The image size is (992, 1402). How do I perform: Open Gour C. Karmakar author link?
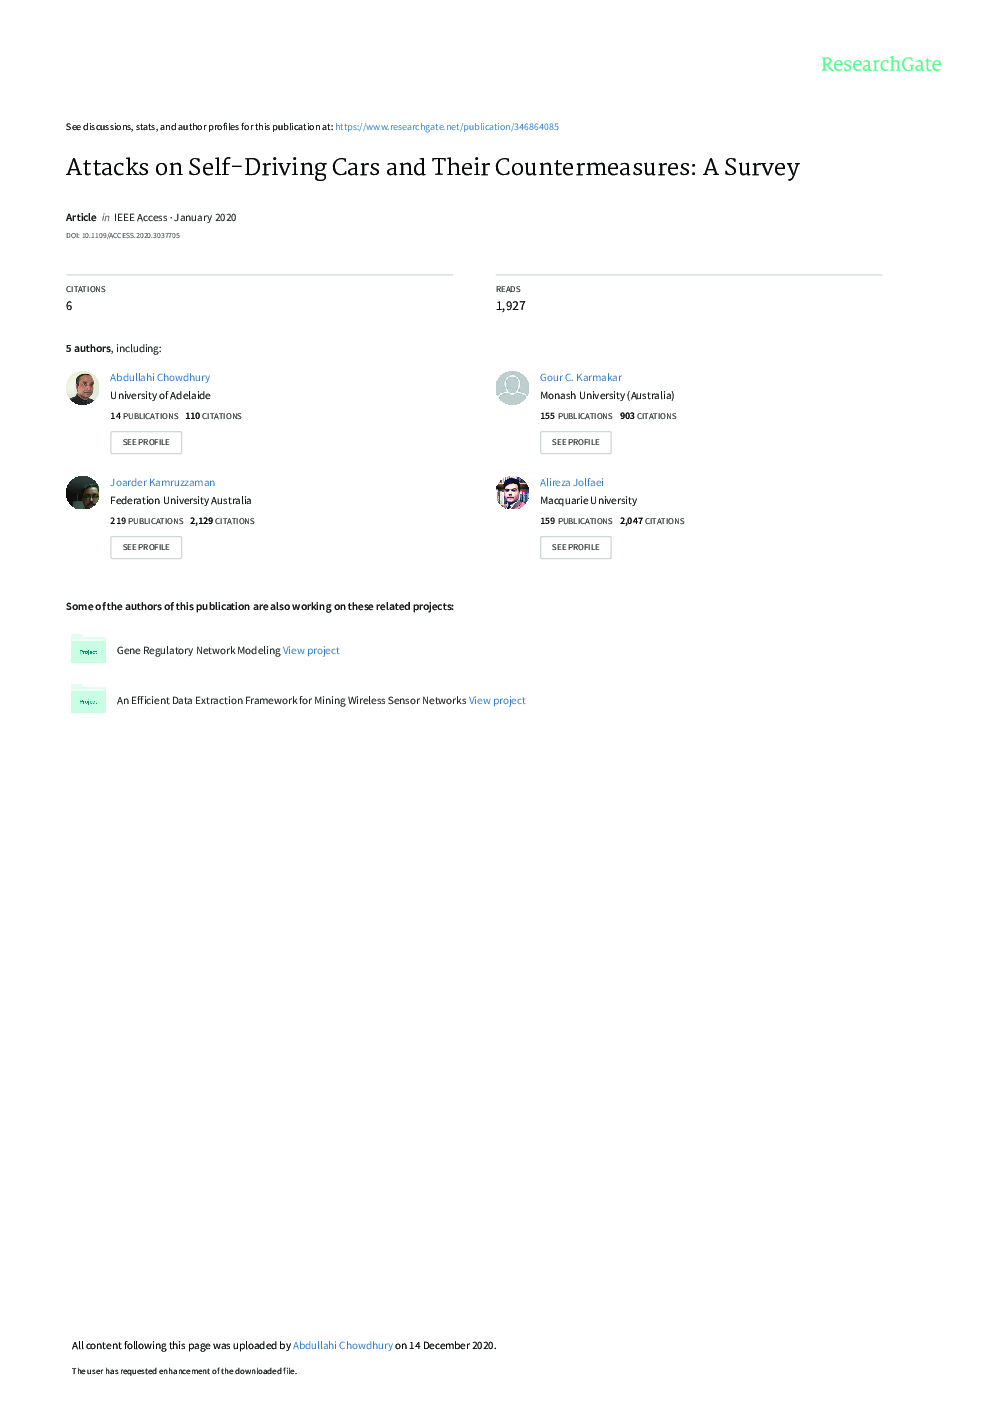coord(581,377)
